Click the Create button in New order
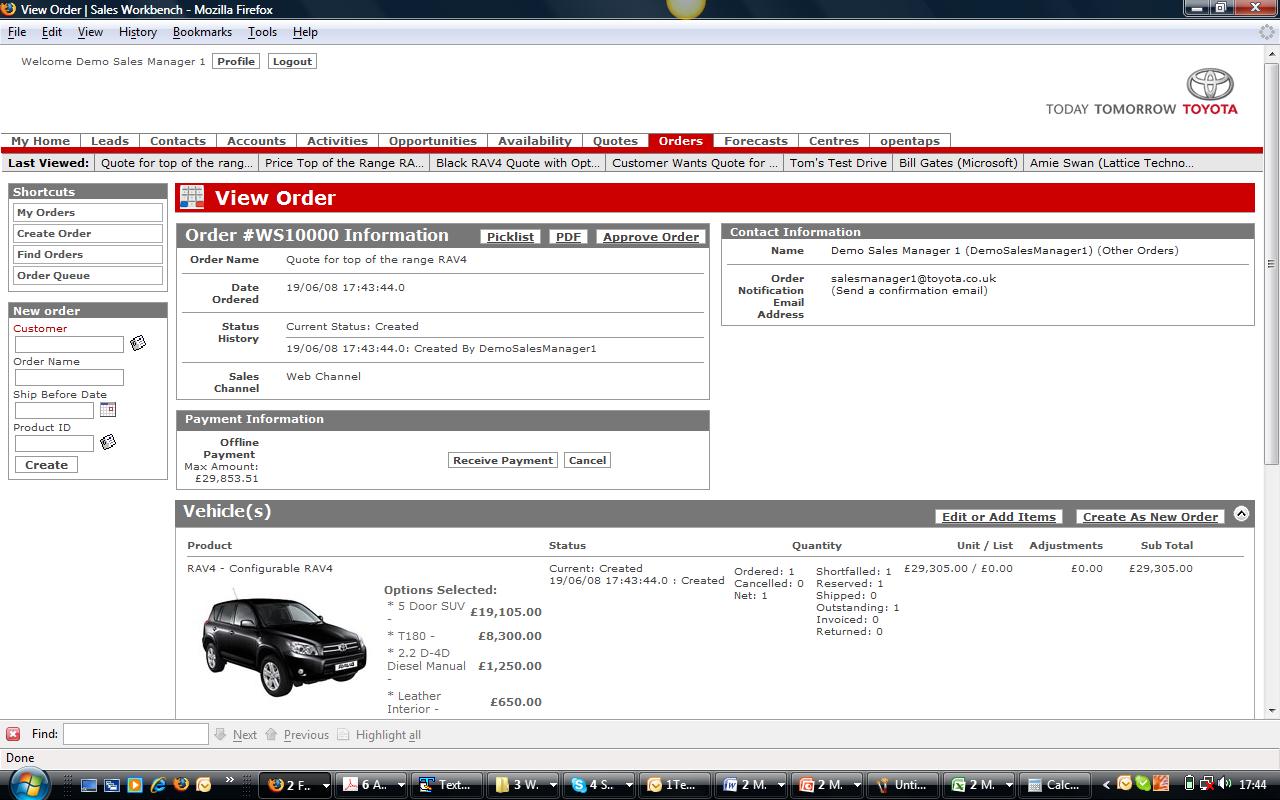The image size is (1280, 800). click(x=46, y=465)
